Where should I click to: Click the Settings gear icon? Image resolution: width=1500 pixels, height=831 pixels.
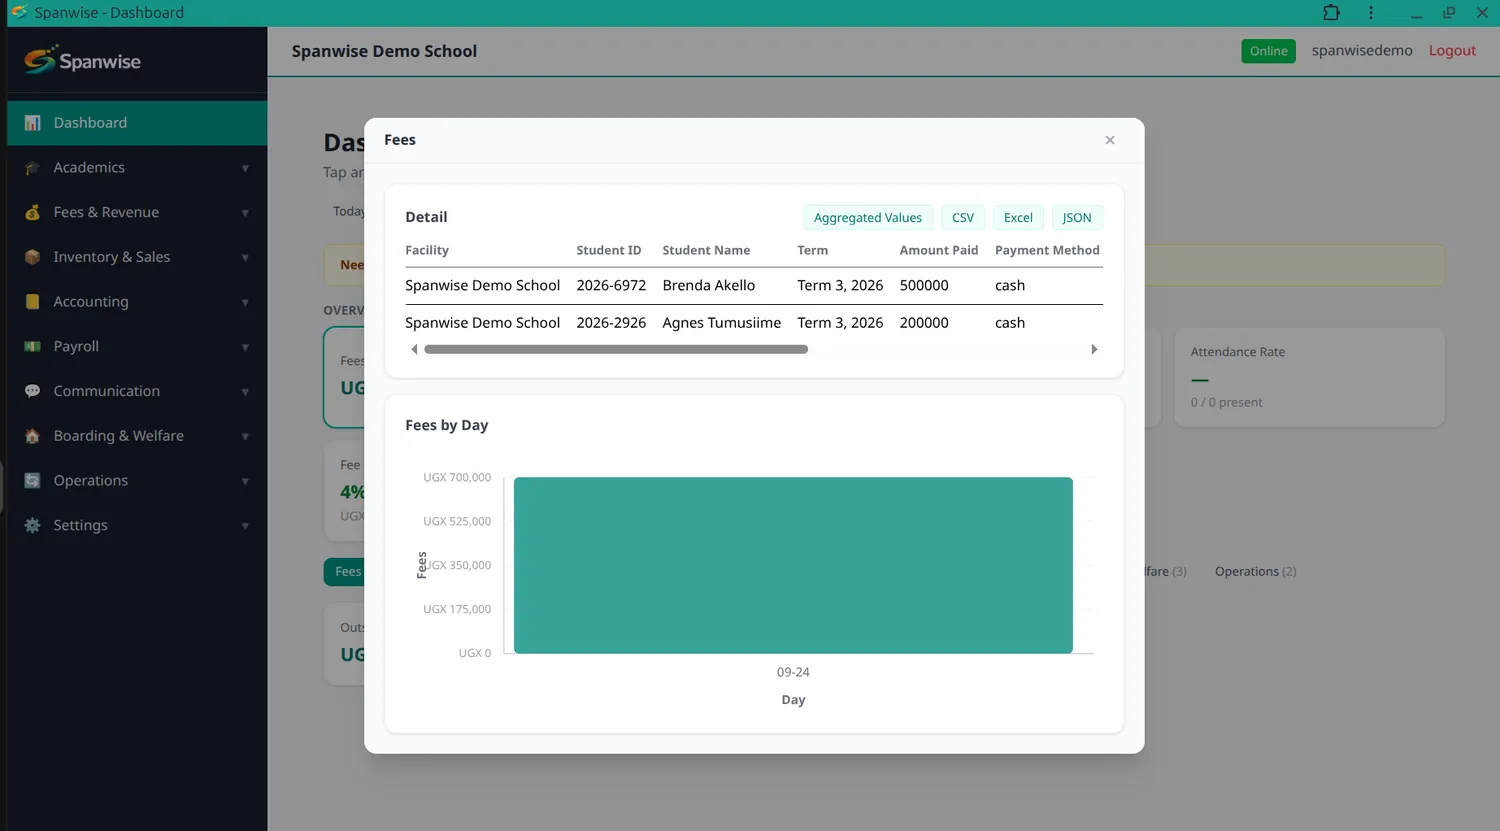[x=33, y=525]
